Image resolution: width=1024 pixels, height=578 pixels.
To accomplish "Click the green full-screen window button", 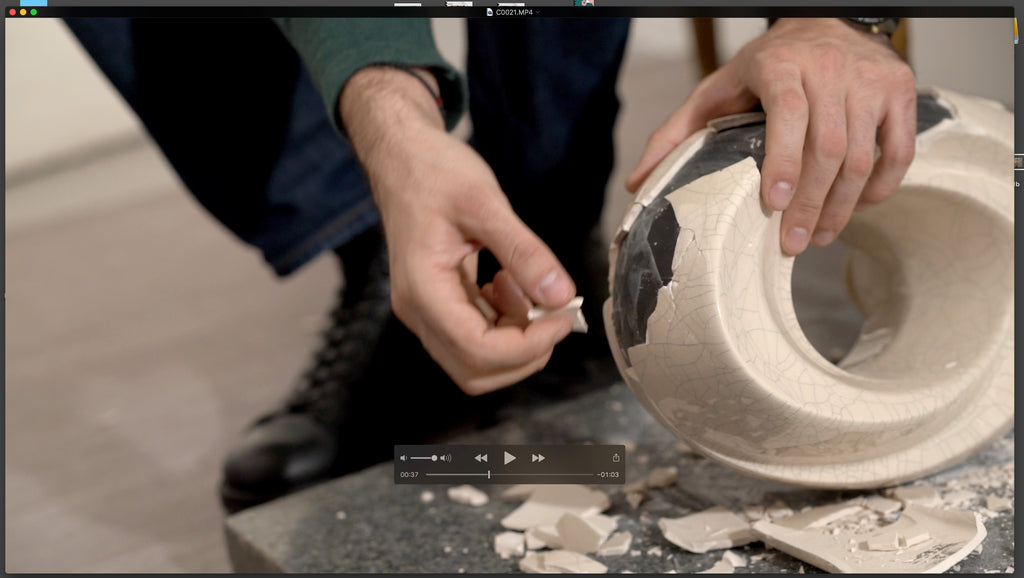I will tap(33, 12).
